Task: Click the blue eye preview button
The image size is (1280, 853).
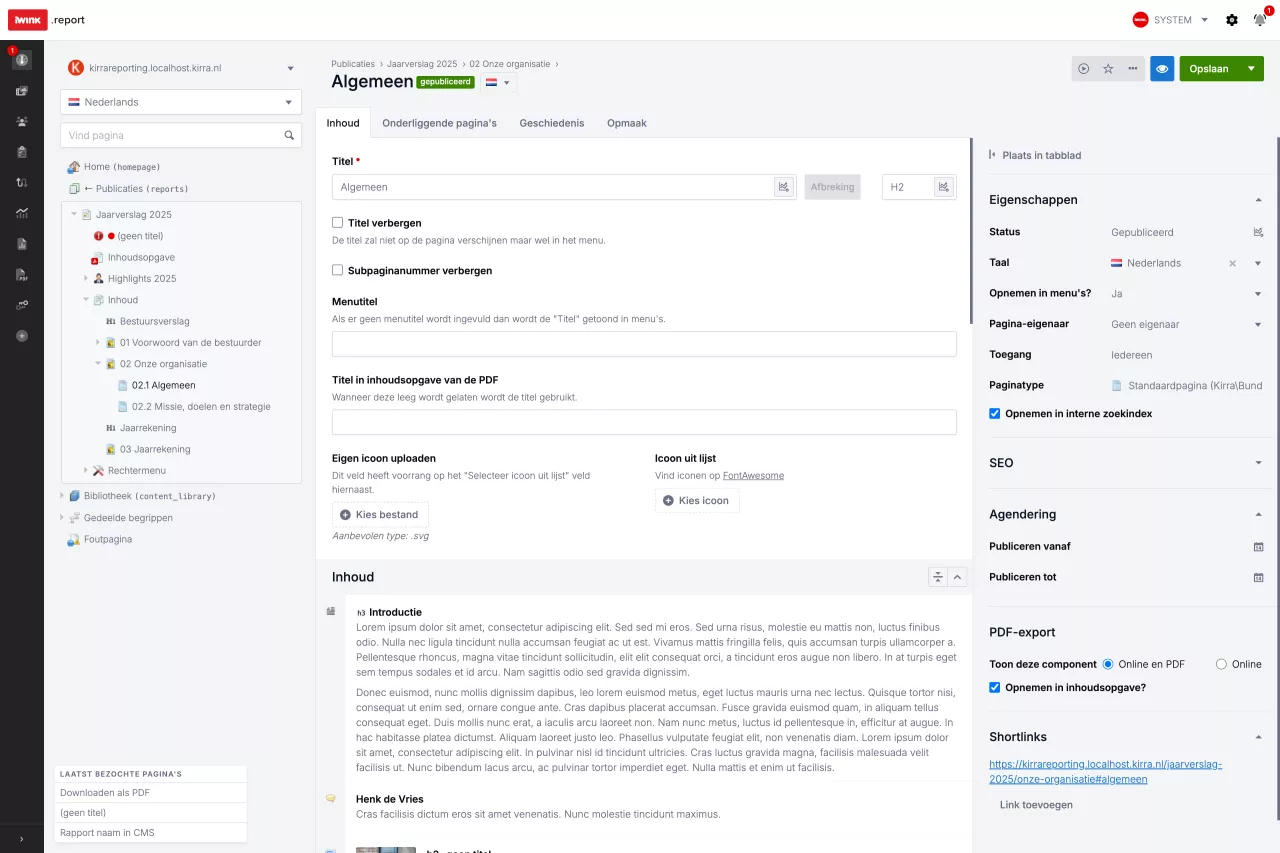Action: point(1162,69)
